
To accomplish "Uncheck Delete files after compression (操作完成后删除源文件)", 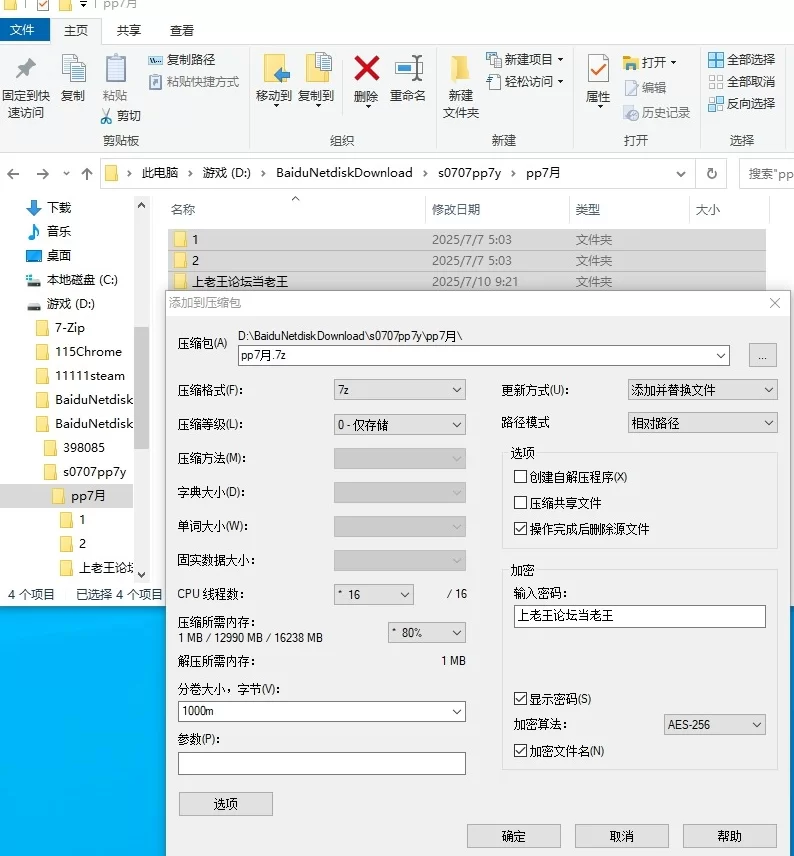I will [520, 528].
